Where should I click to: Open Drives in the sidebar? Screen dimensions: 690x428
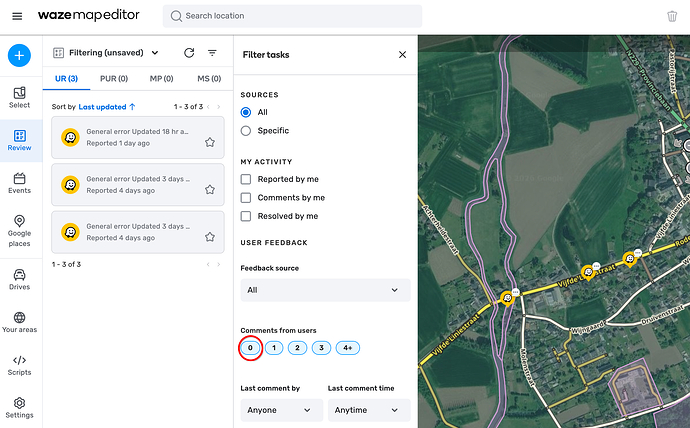(19, 279)
